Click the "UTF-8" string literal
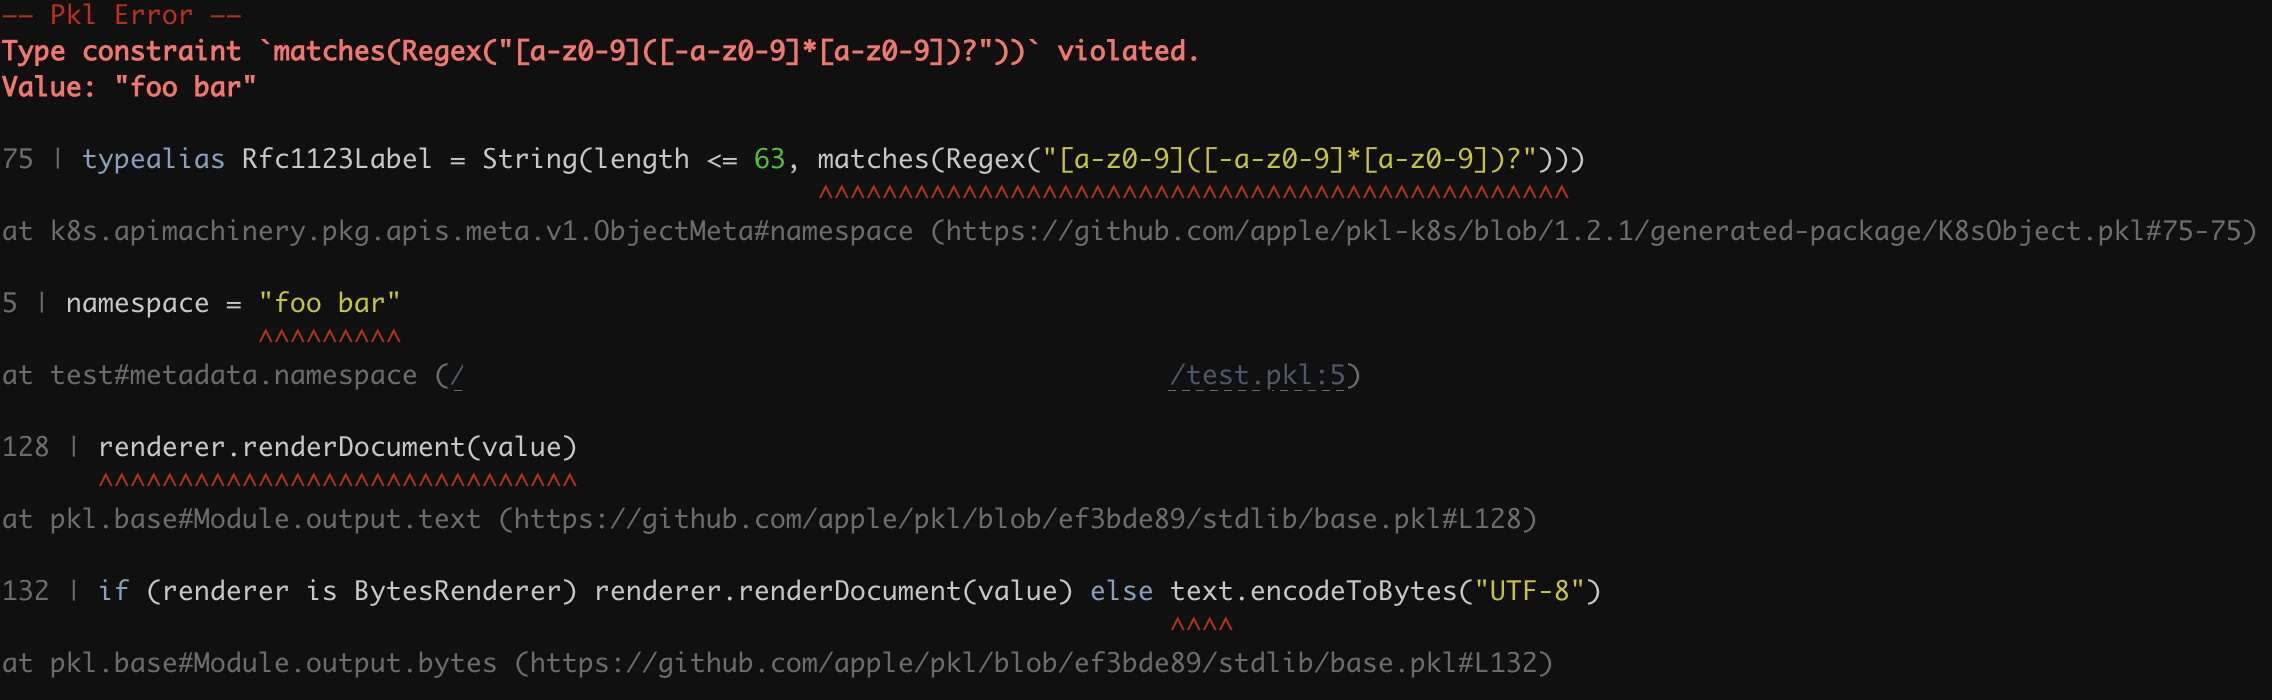 [1529, 591]
